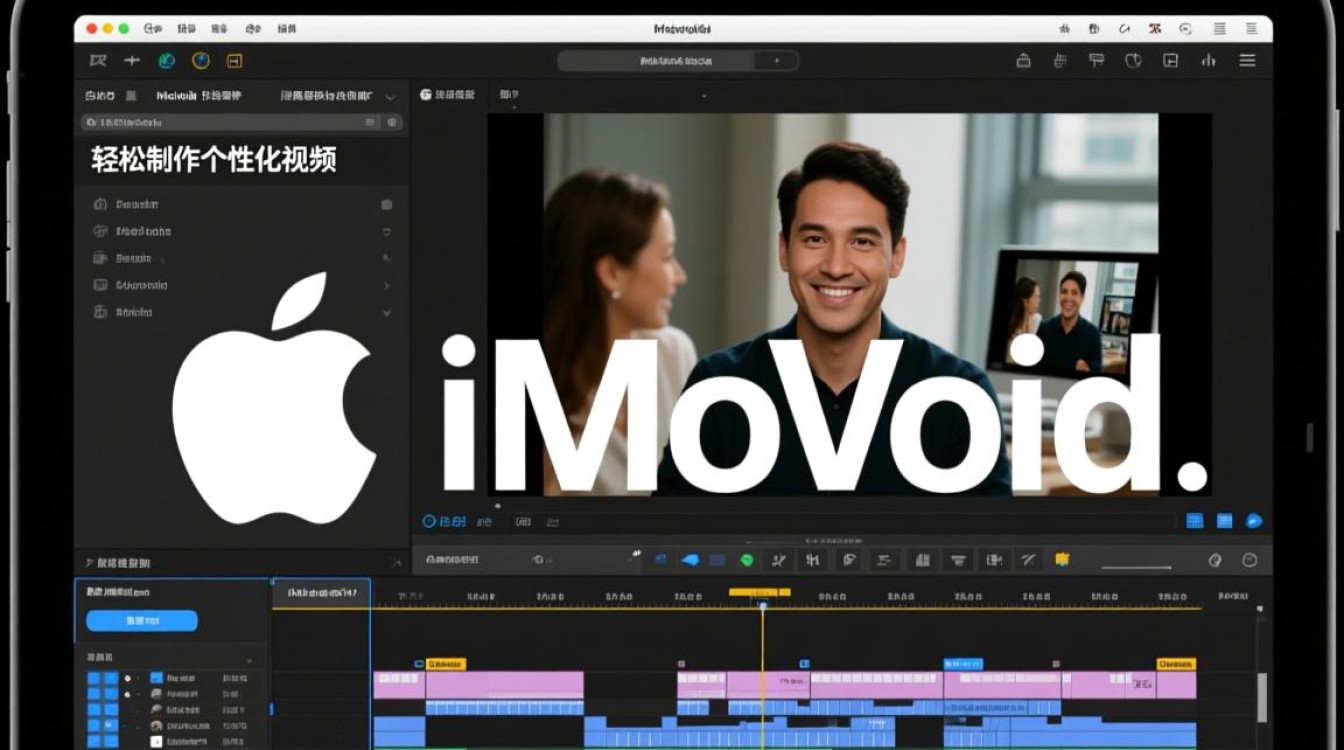Click the flag-like monitor icon in the top-right toolbar

(1097, 61)
